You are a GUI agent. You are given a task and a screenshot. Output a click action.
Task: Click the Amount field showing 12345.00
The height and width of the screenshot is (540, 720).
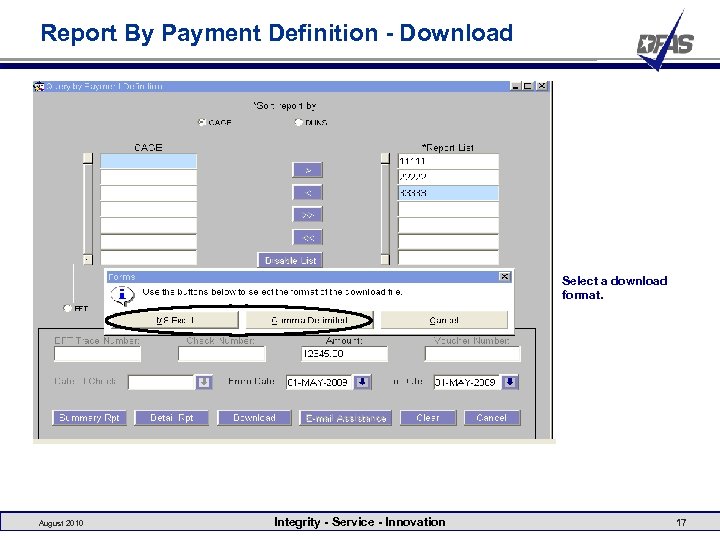(x=344, y=354)
